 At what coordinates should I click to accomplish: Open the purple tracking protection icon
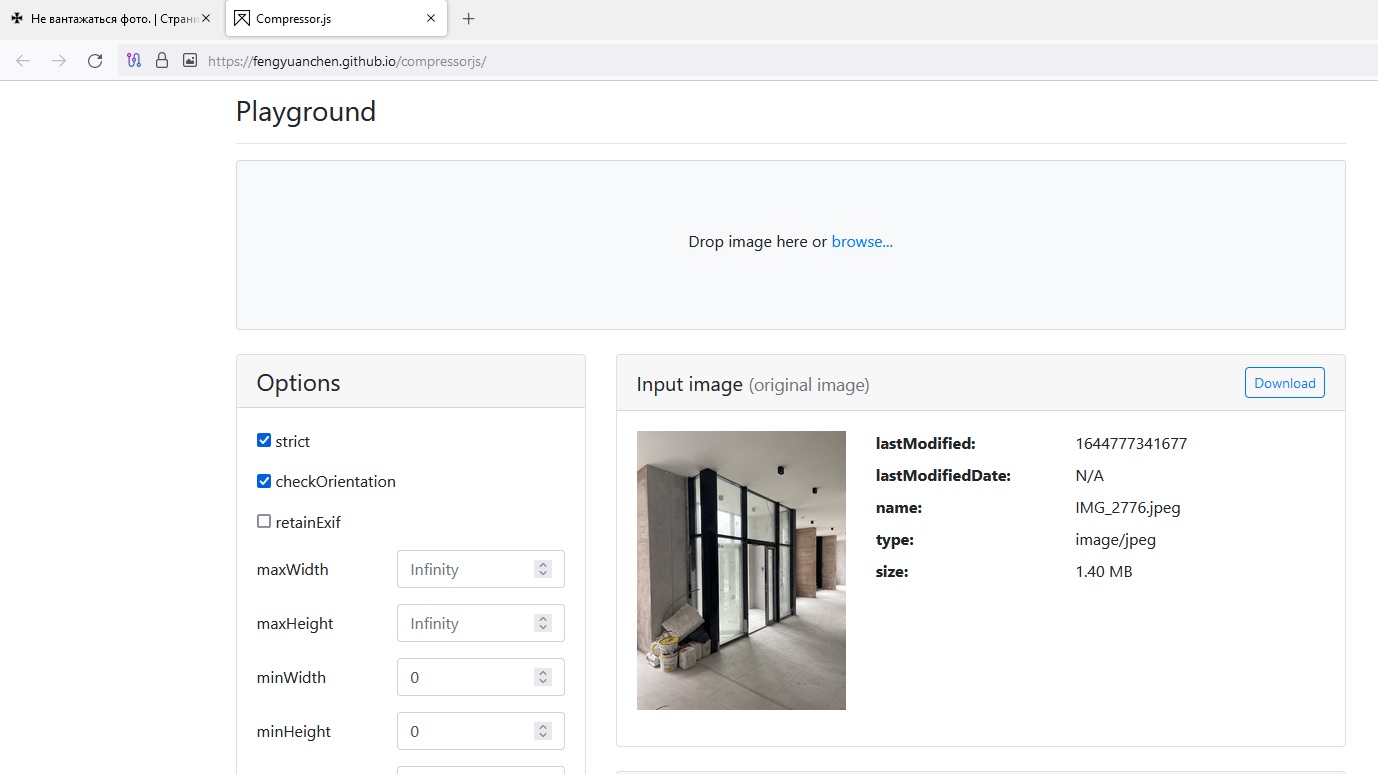point(134,61)
